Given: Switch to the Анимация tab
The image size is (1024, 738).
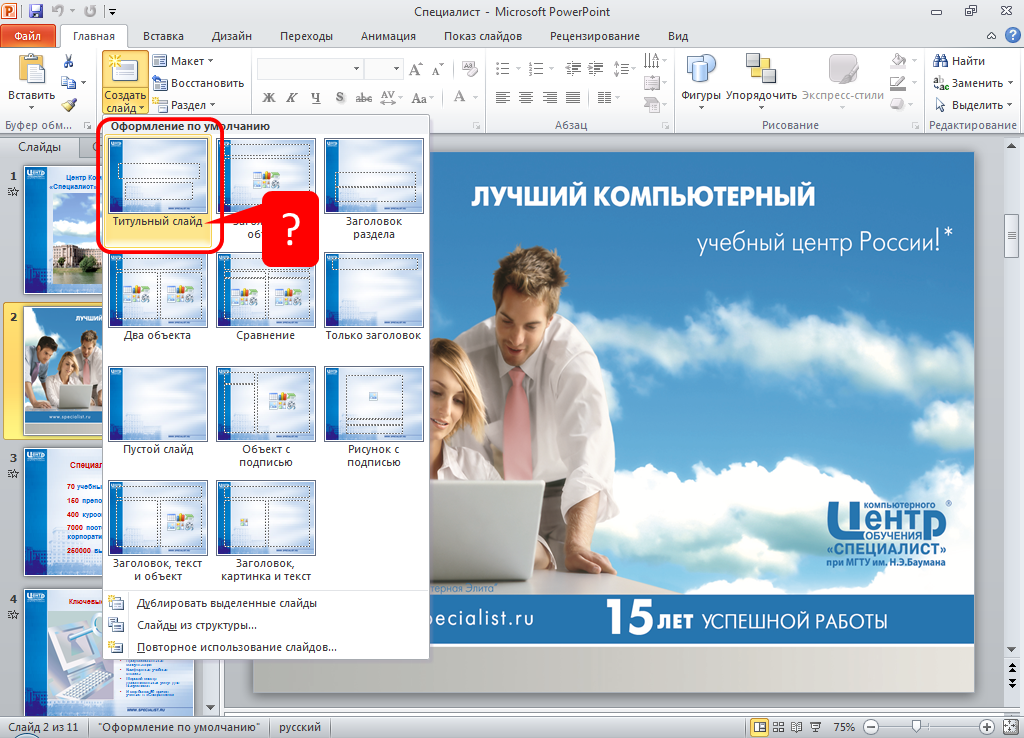Looking at the screenshot, I should tap(389, 36).
